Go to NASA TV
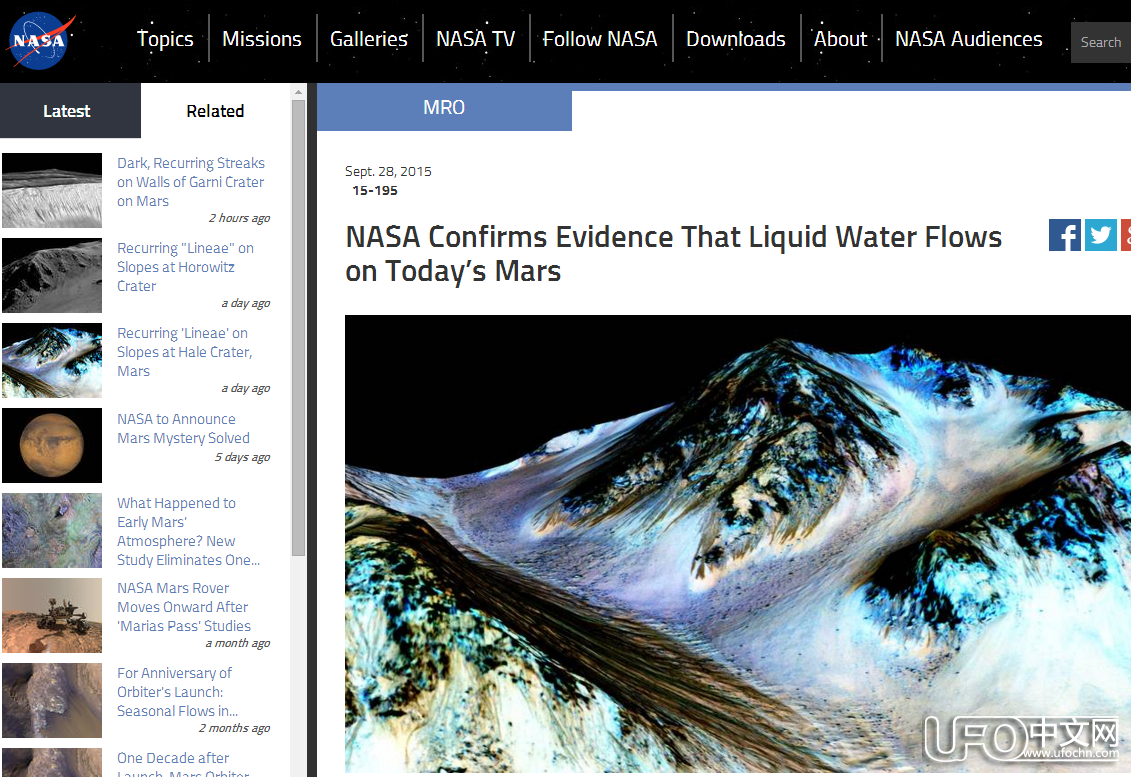This screenshot has width=1131, height=777. (475, 39)
